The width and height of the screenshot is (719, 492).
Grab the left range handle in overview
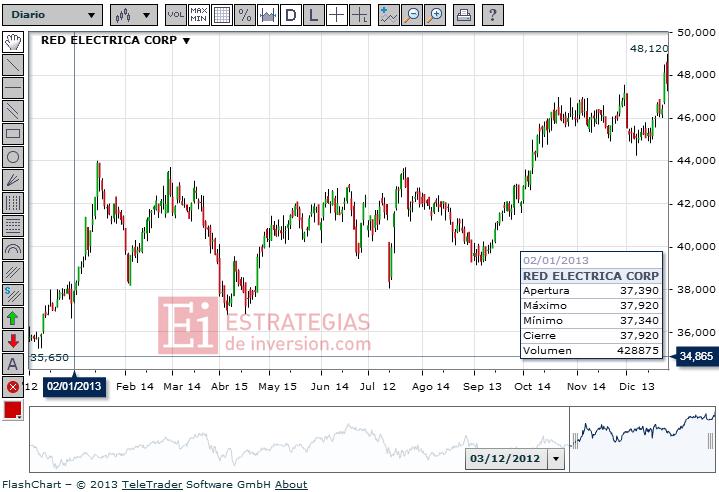(x=574, y=441)
